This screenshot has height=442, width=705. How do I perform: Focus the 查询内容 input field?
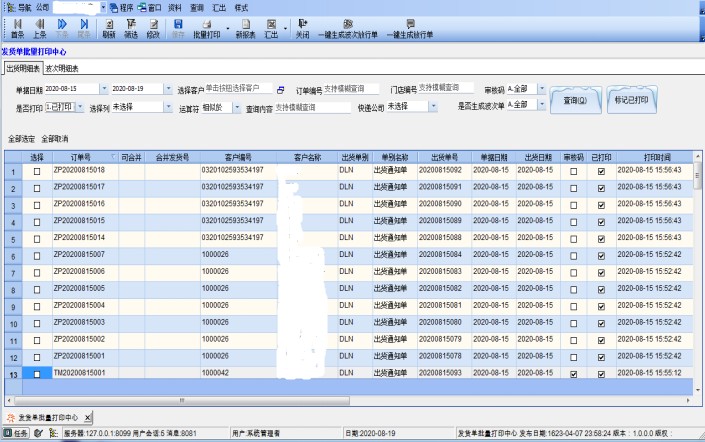[x=312, y=108]
